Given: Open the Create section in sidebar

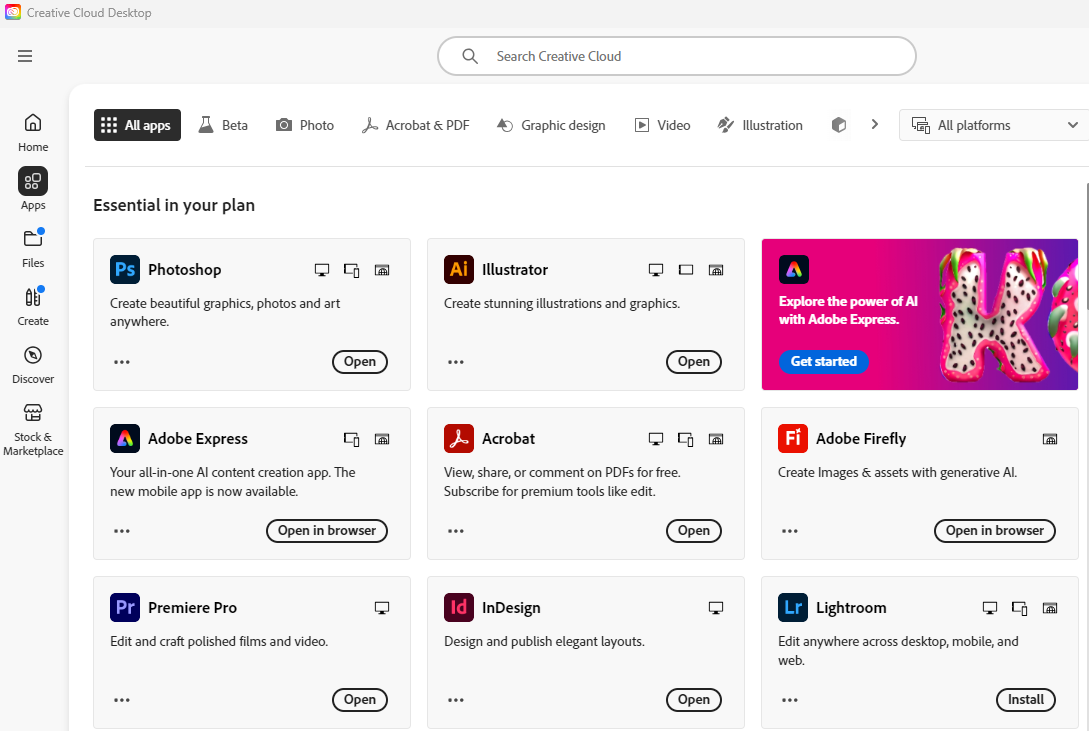Looking at the screenshot, I should tap(33, 306).
